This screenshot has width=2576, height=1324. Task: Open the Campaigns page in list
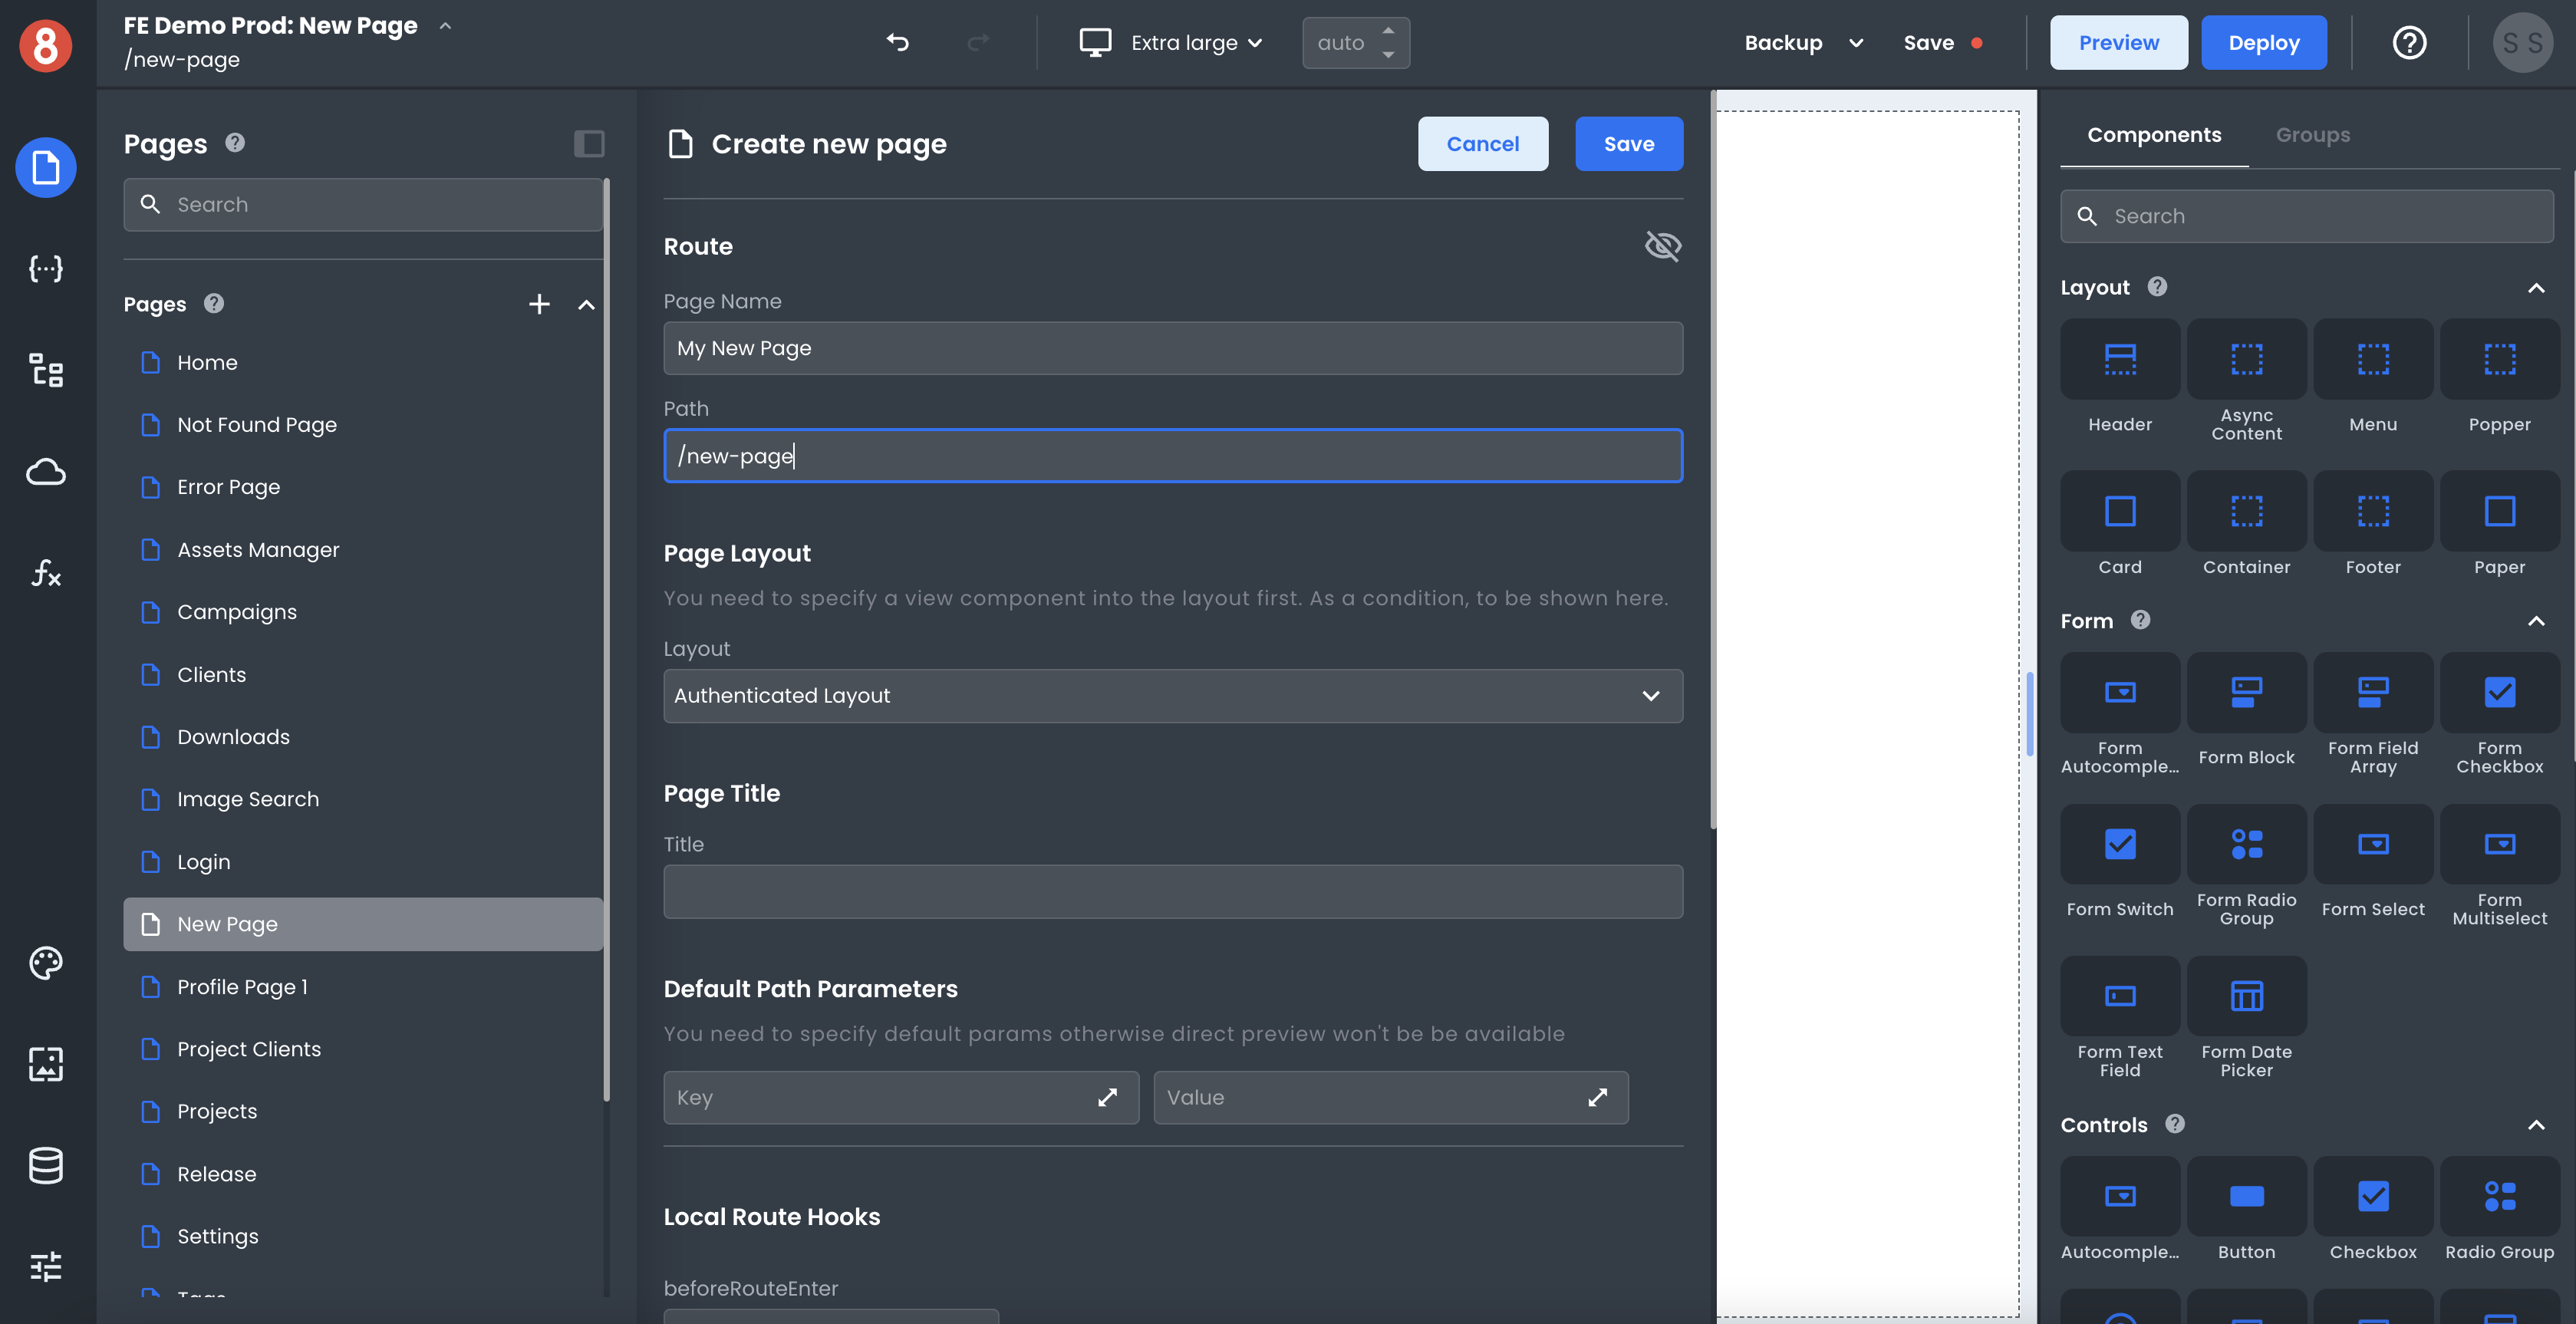click(237, 612)
